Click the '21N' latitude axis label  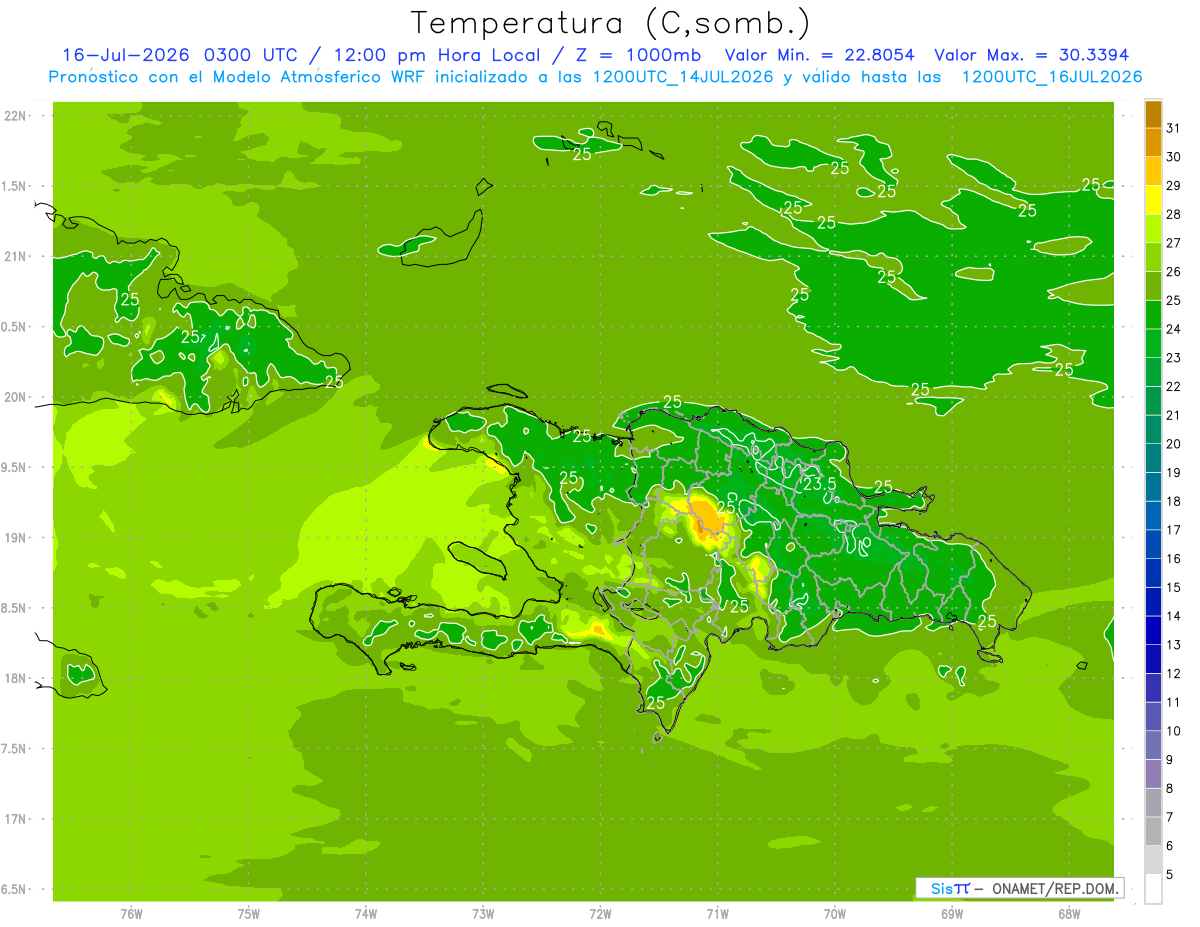(x=15, y=256)
